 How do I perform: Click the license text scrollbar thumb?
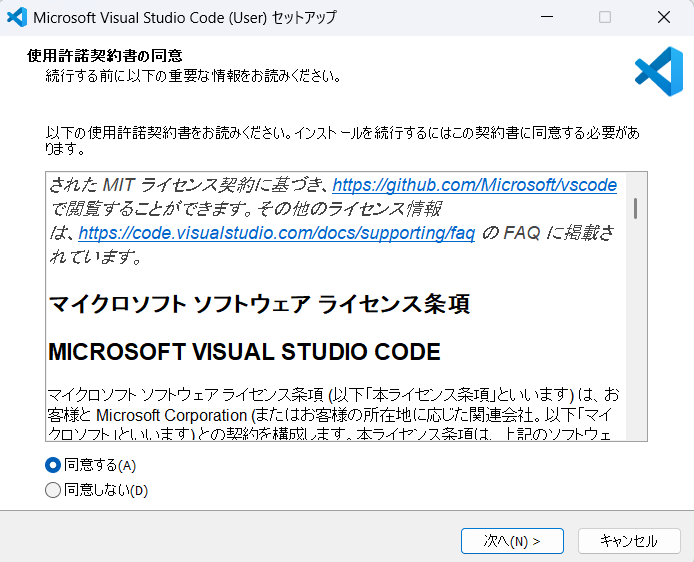636,208
